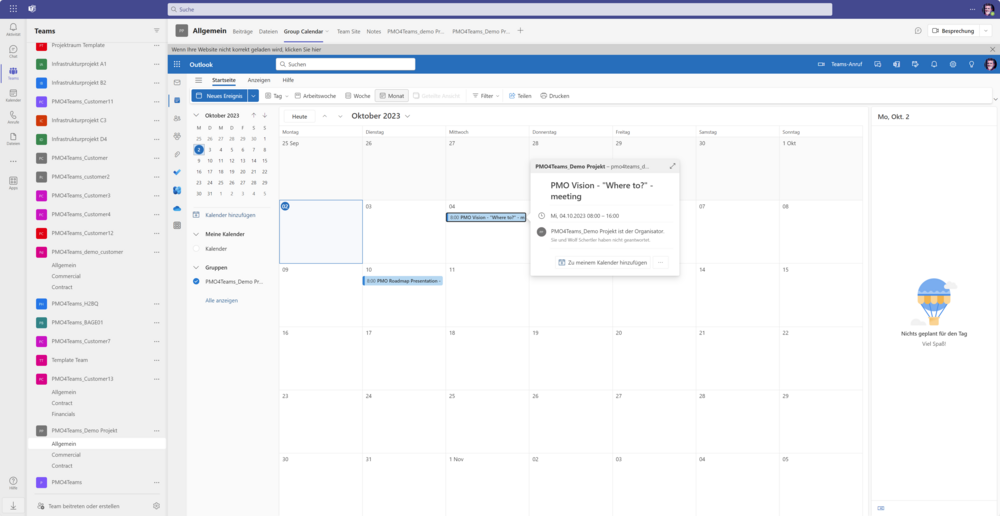Open the Neues Ereignis dropdown arrow
The width and height of the screenshot is (1000, 516).
coord(253,96)
